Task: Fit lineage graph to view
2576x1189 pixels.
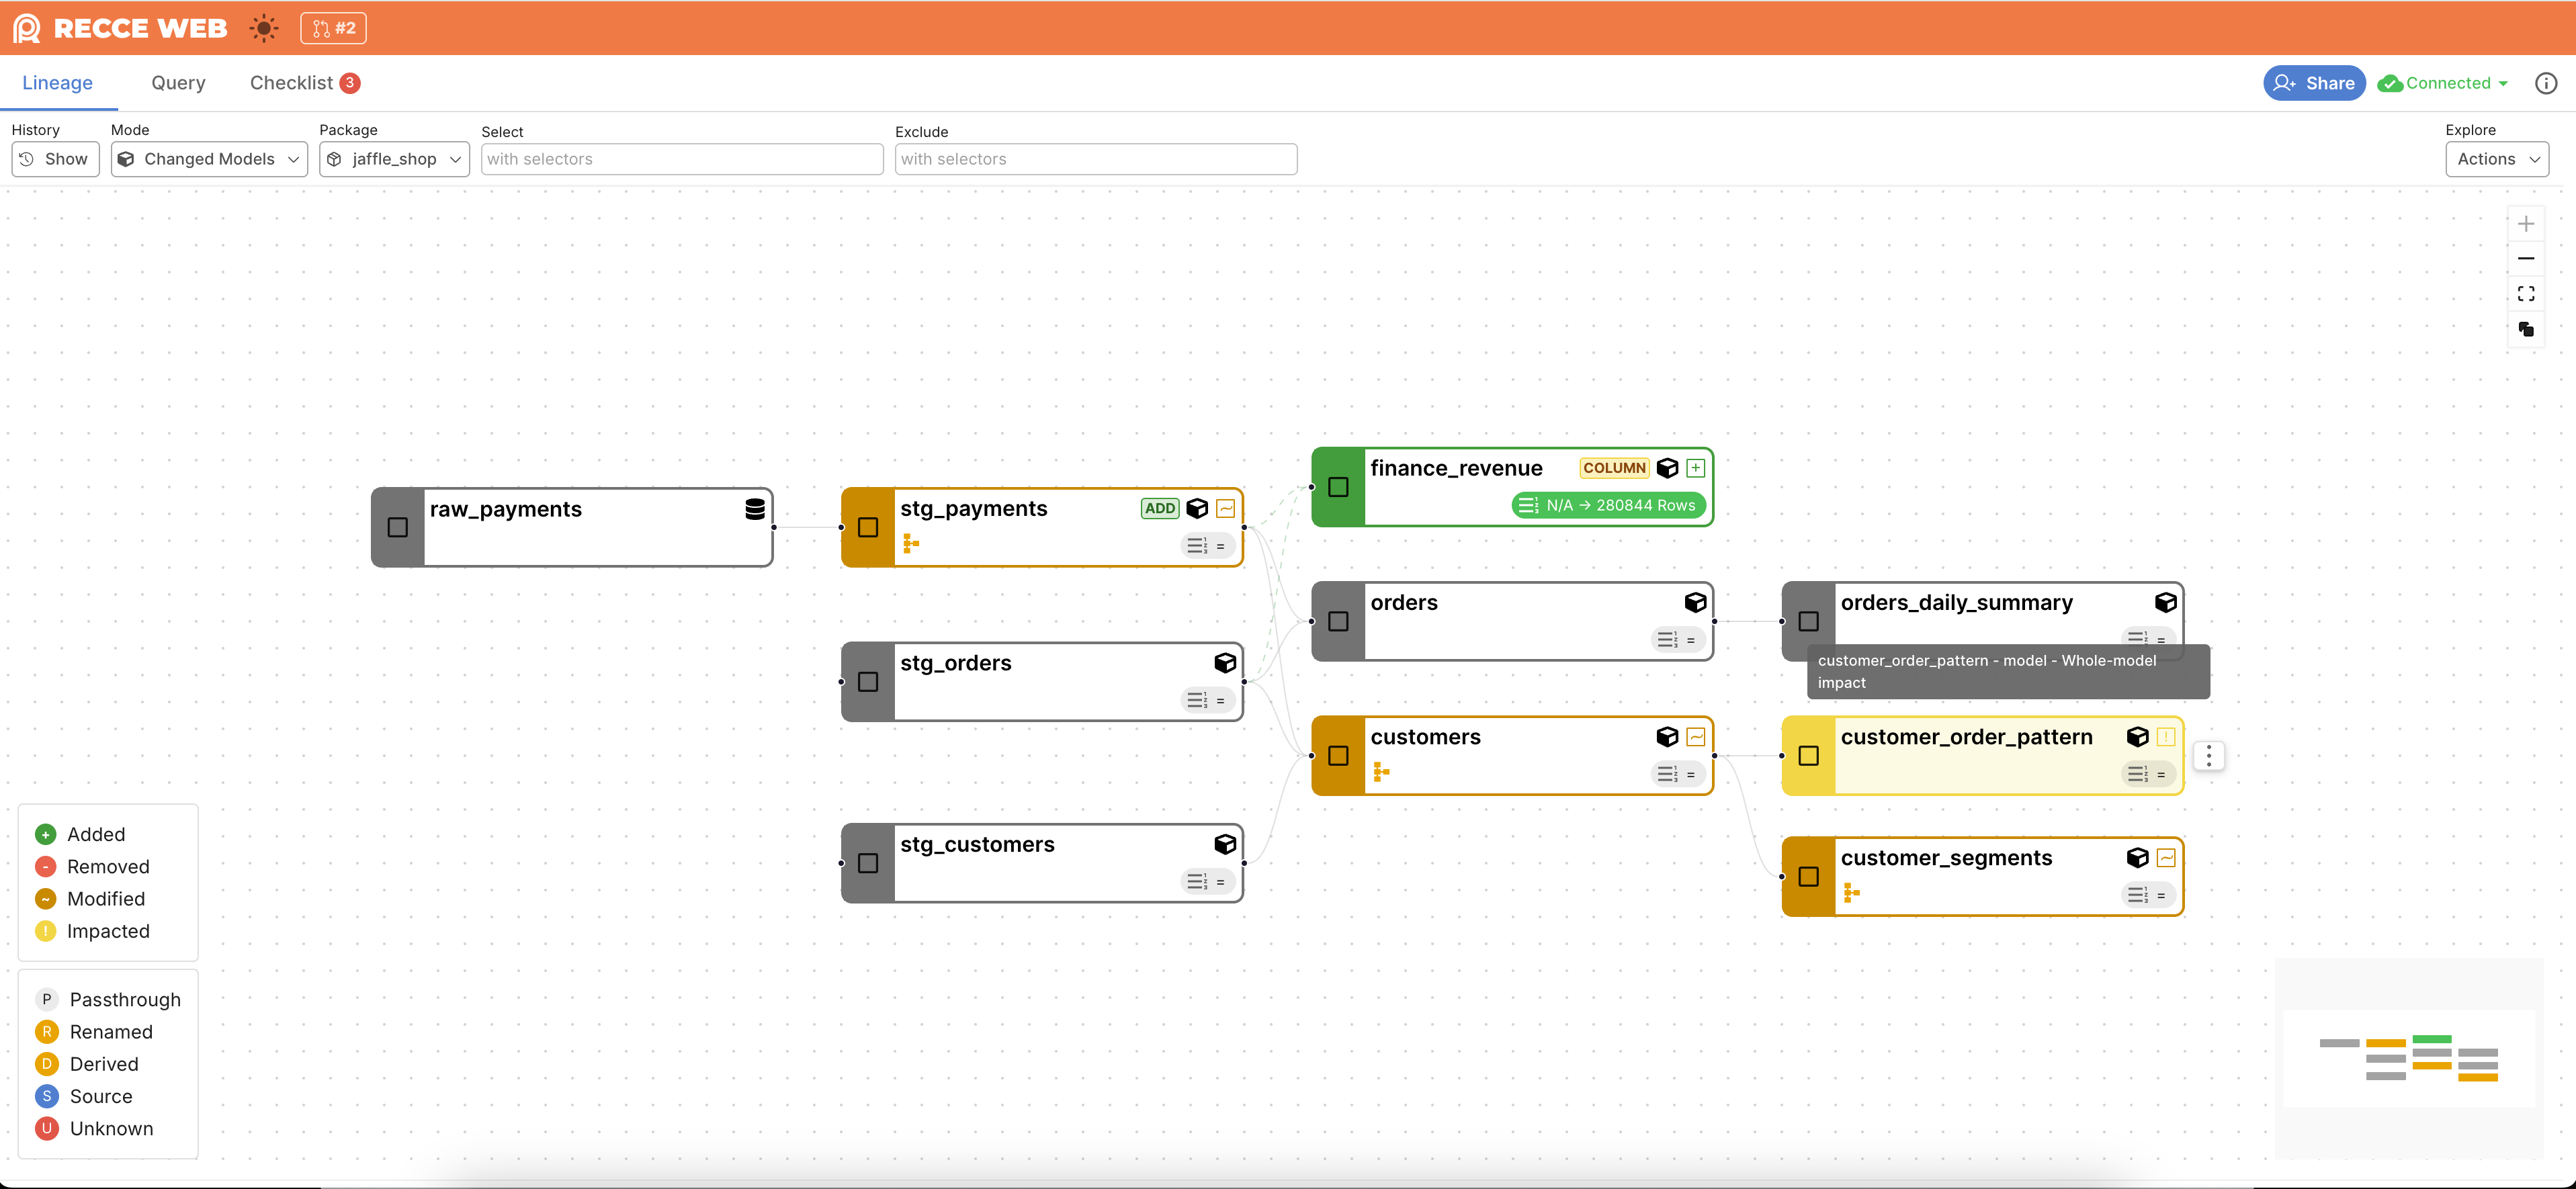Action: (2526, 294)
